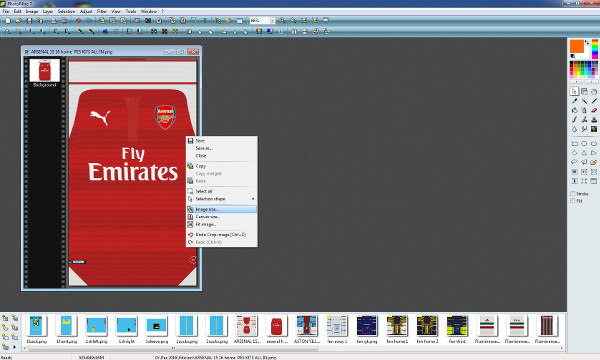Select the Background layer thumbnail
The image size is (600, 360).
point(44,70)
